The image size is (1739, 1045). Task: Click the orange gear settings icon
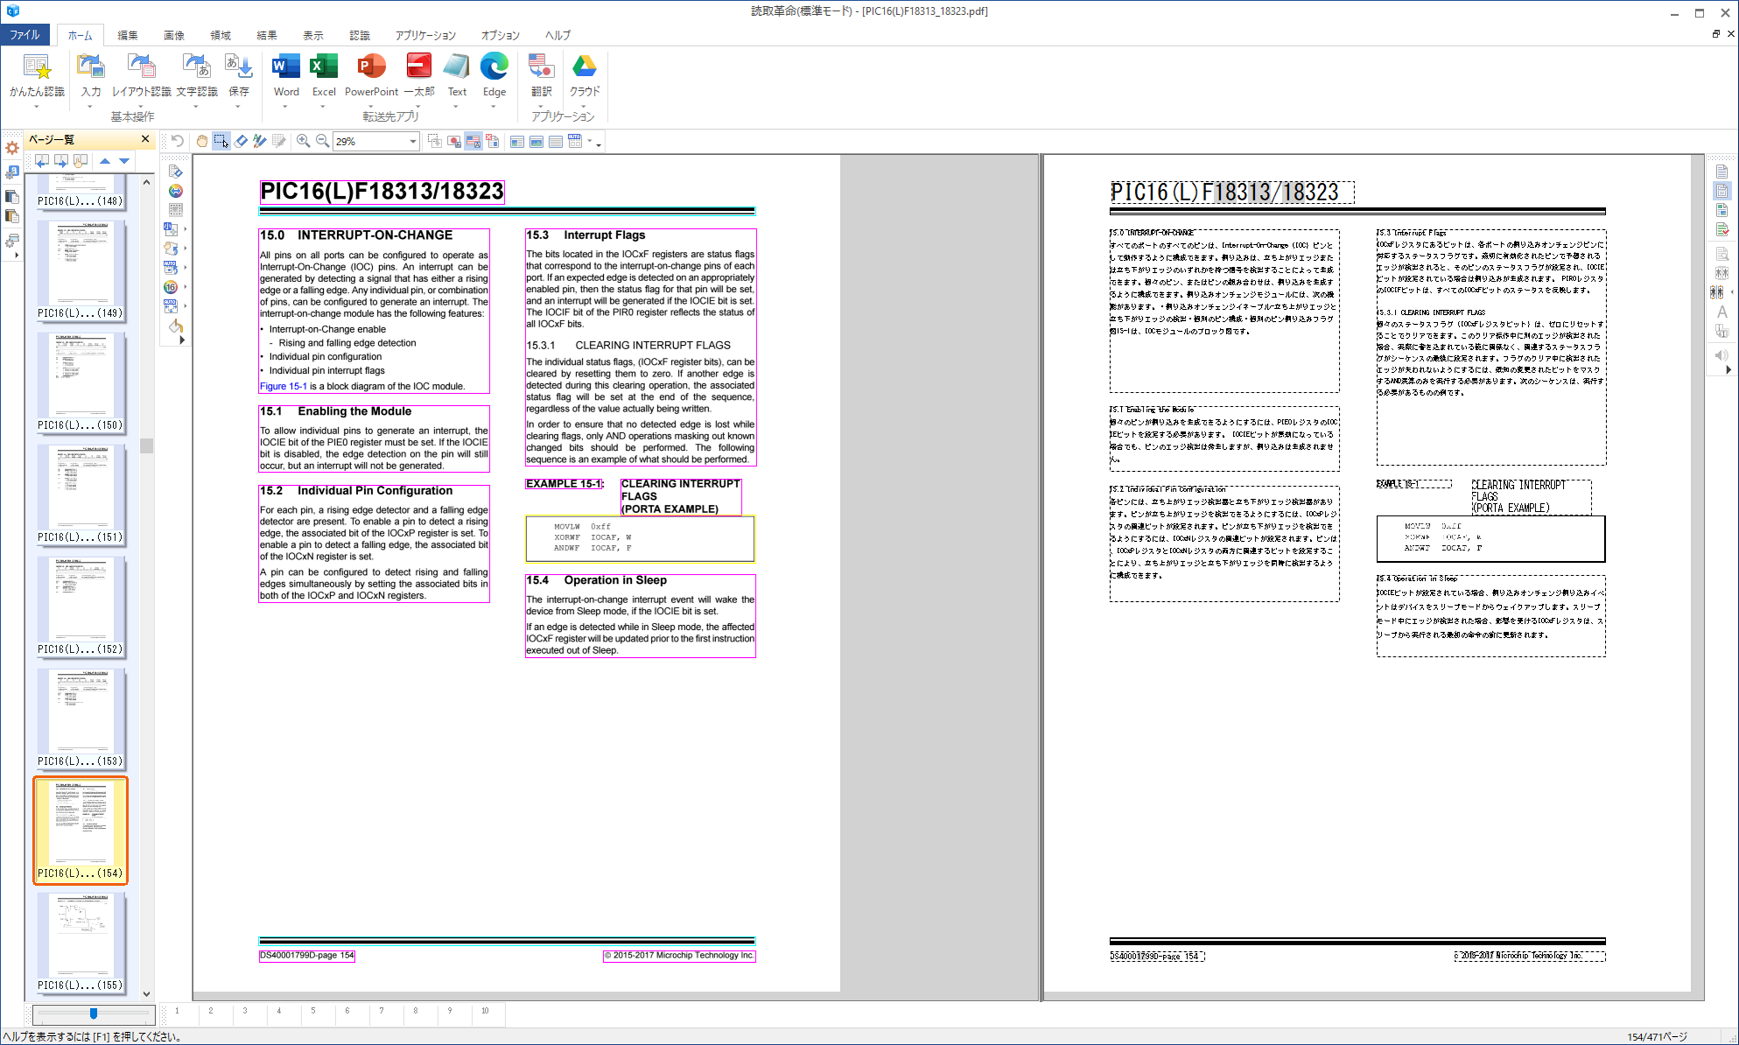pos(12,148)
